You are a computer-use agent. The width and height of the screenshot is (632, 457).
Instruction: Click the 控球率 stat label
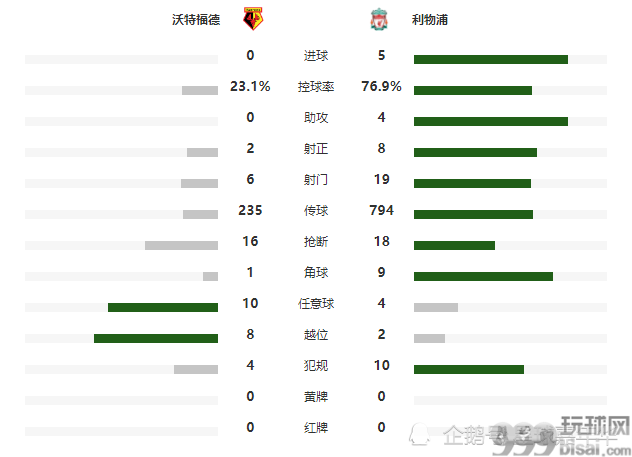click(x=316, y=87)
